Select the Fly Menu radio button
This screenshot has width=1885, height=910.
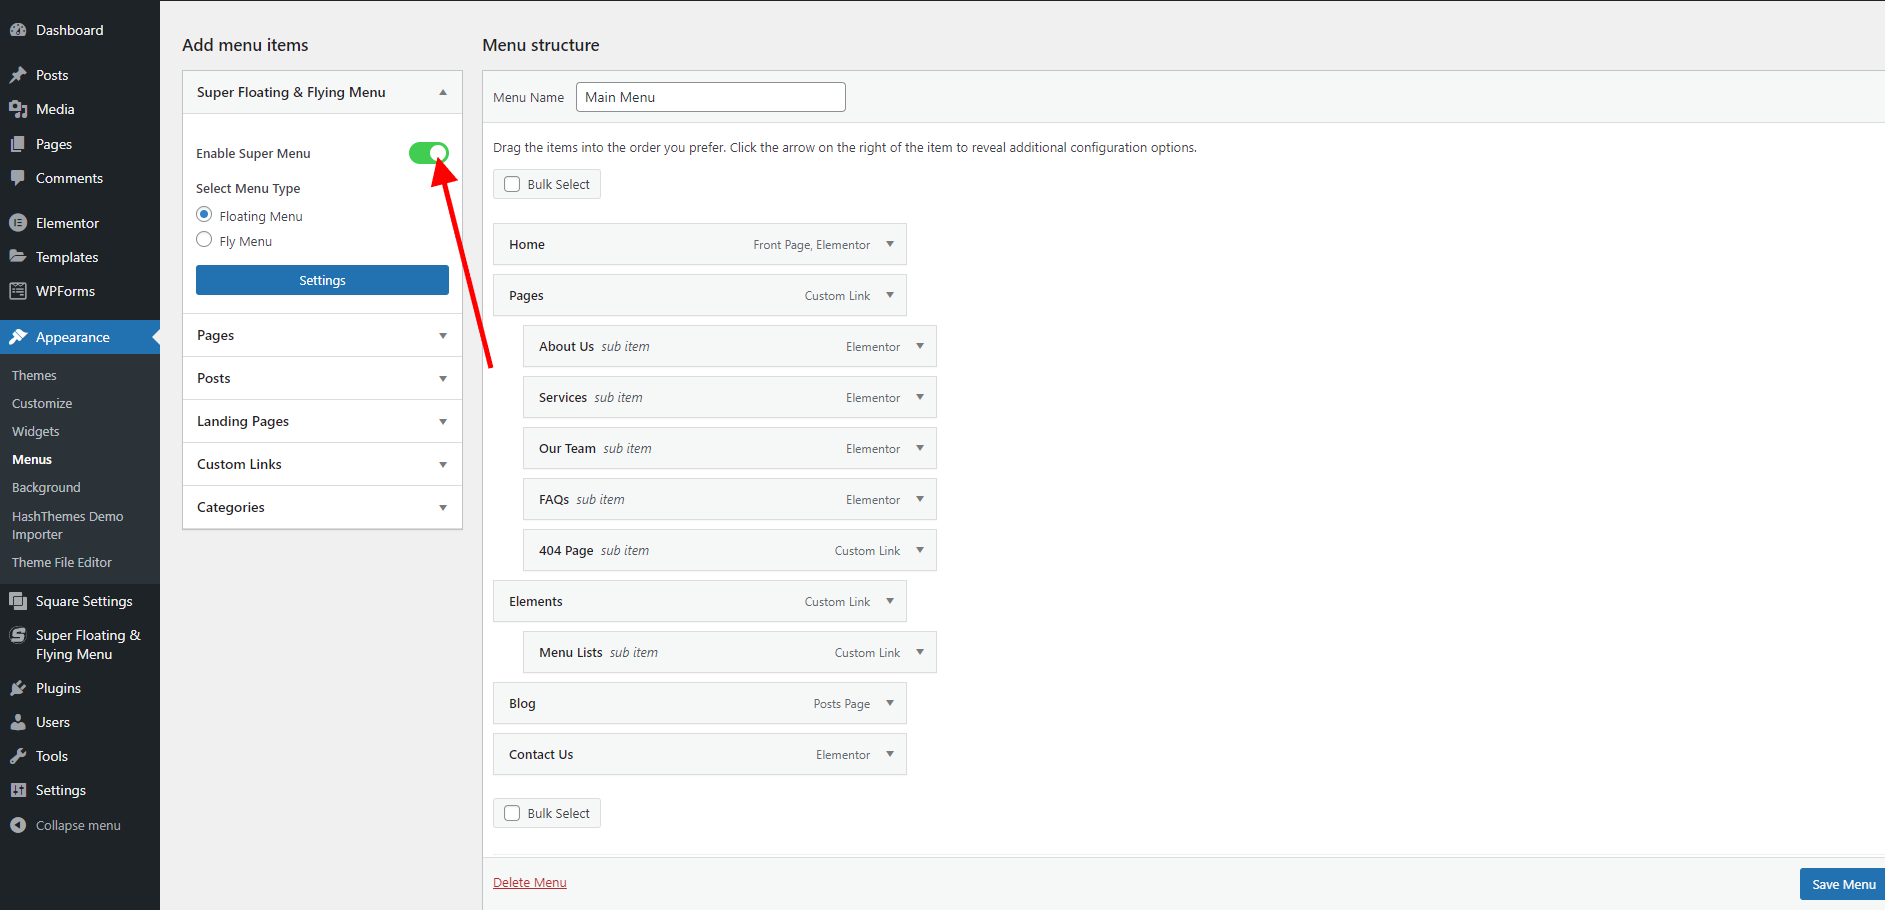204,240
